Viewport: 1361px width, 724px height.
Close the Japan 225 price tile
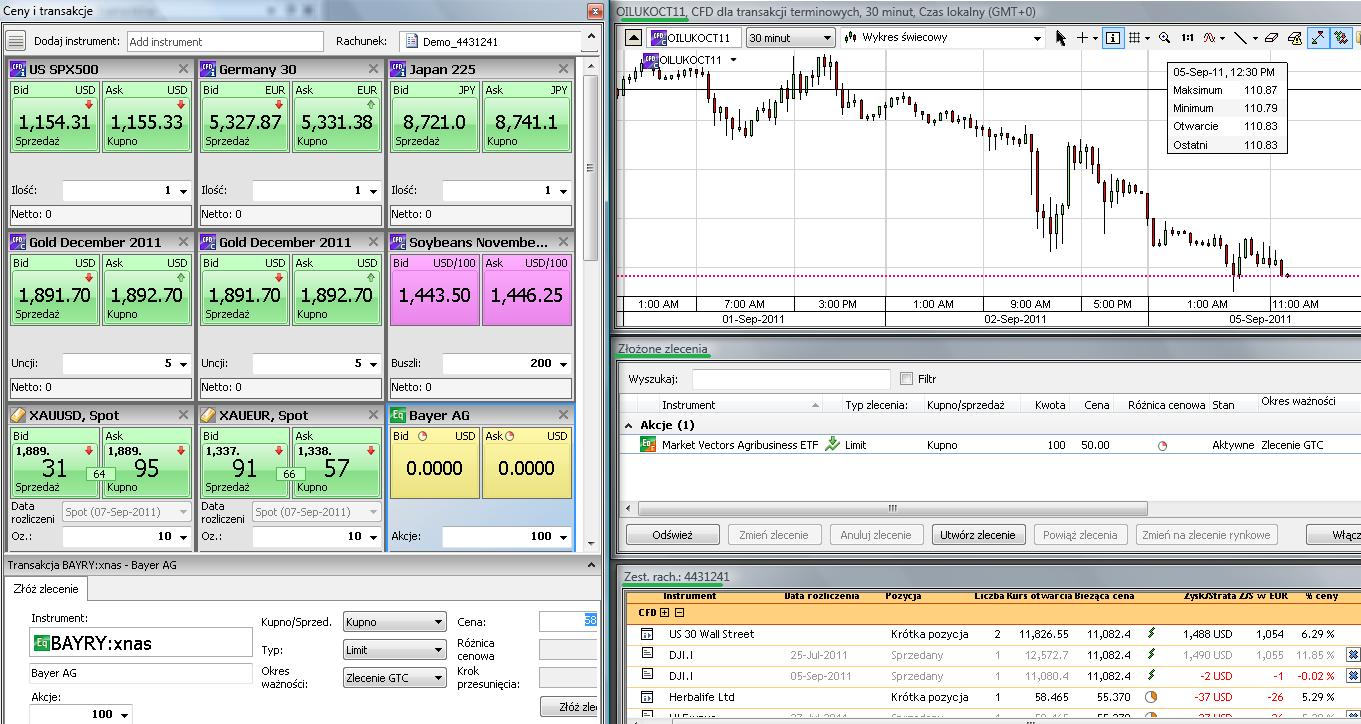click(563, 69)
